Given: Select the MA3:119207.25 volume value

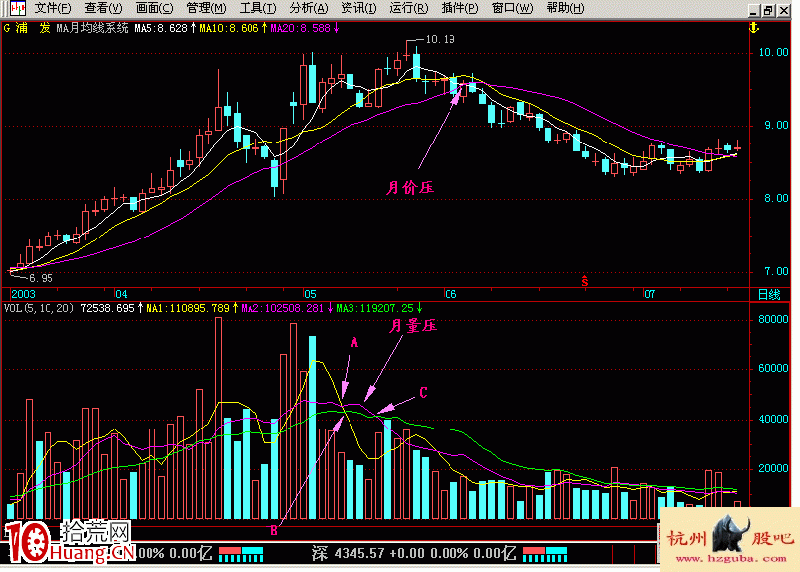Looking at the screenshot, I should (375, 308).
